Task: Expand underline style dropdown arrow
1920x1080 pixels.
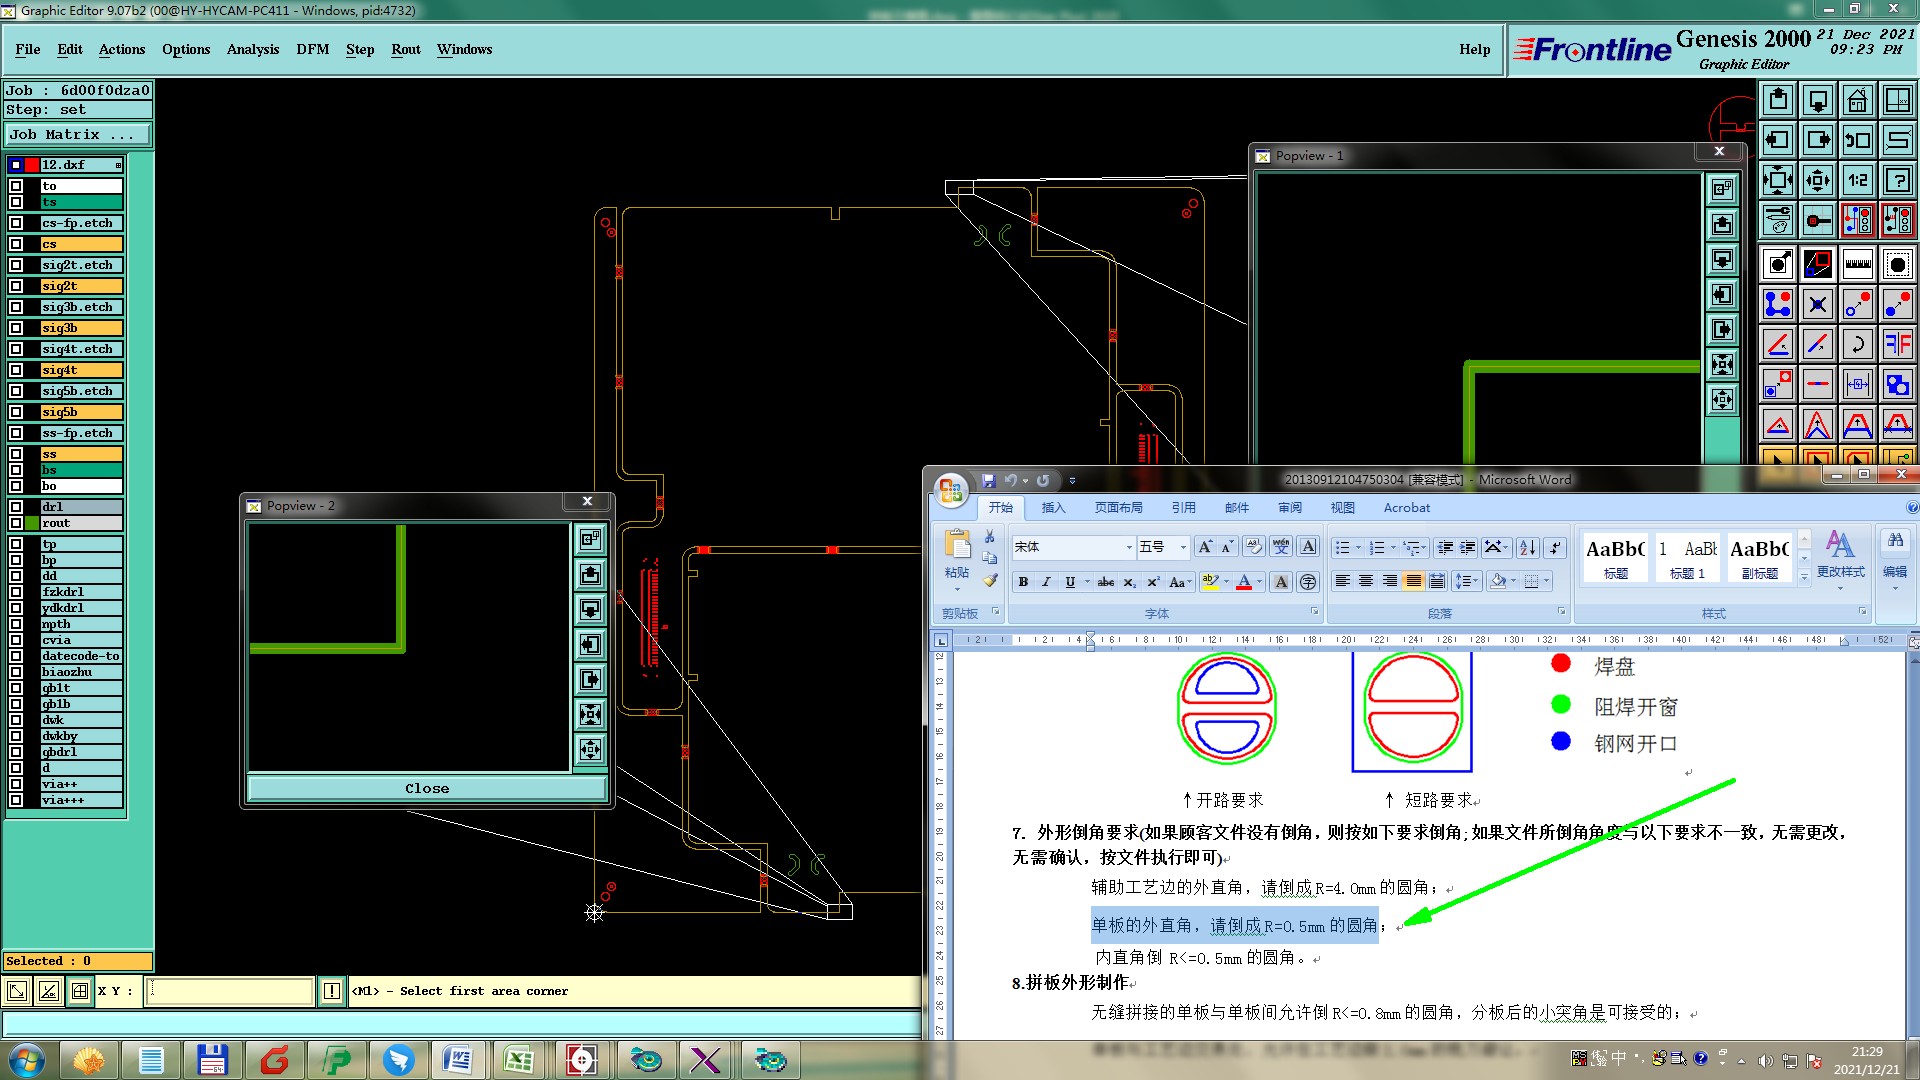Action: 1087,582
